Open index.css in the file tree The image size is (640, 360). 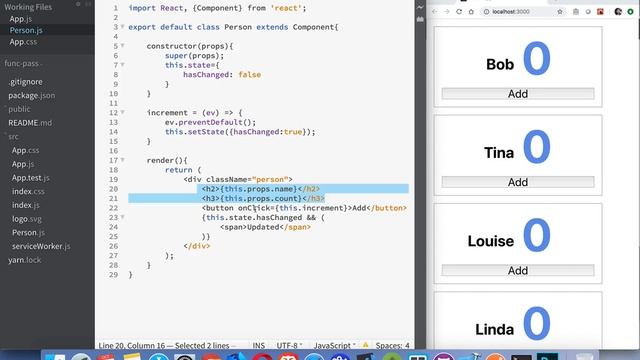[x=28, y=191]
